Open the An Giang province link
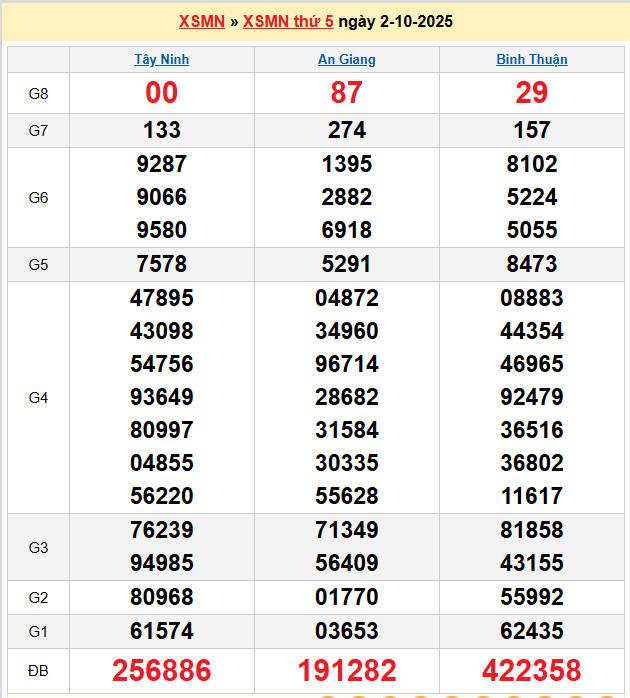The width and height of the screenshot is (630, 698). (x=347, y=59)
